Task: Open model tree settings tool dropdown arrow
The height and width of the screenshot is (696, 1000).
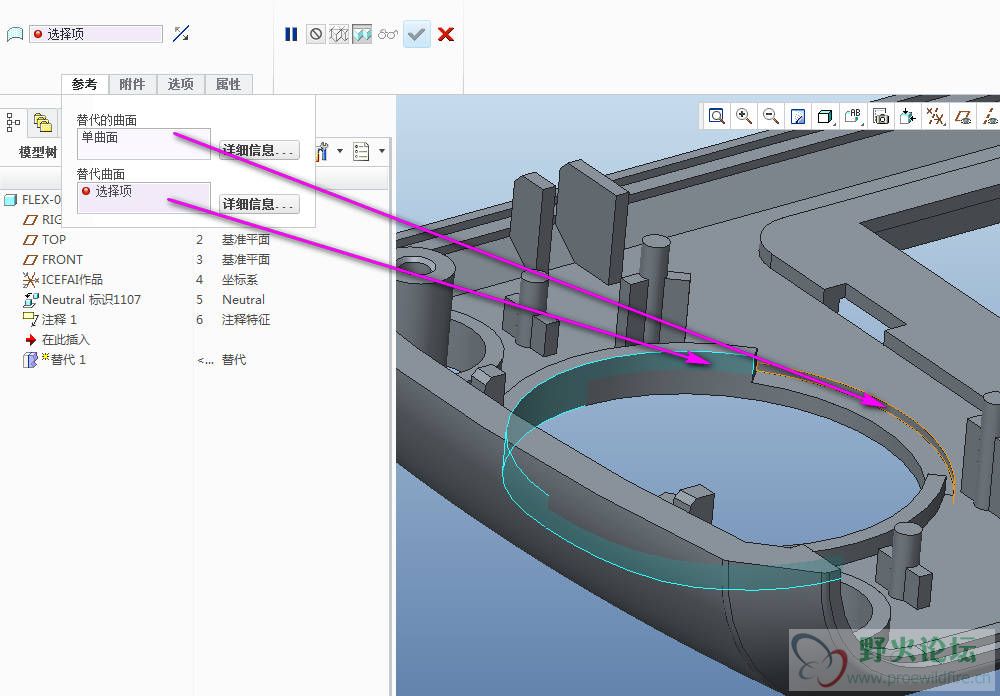Action: coord(340,152)
